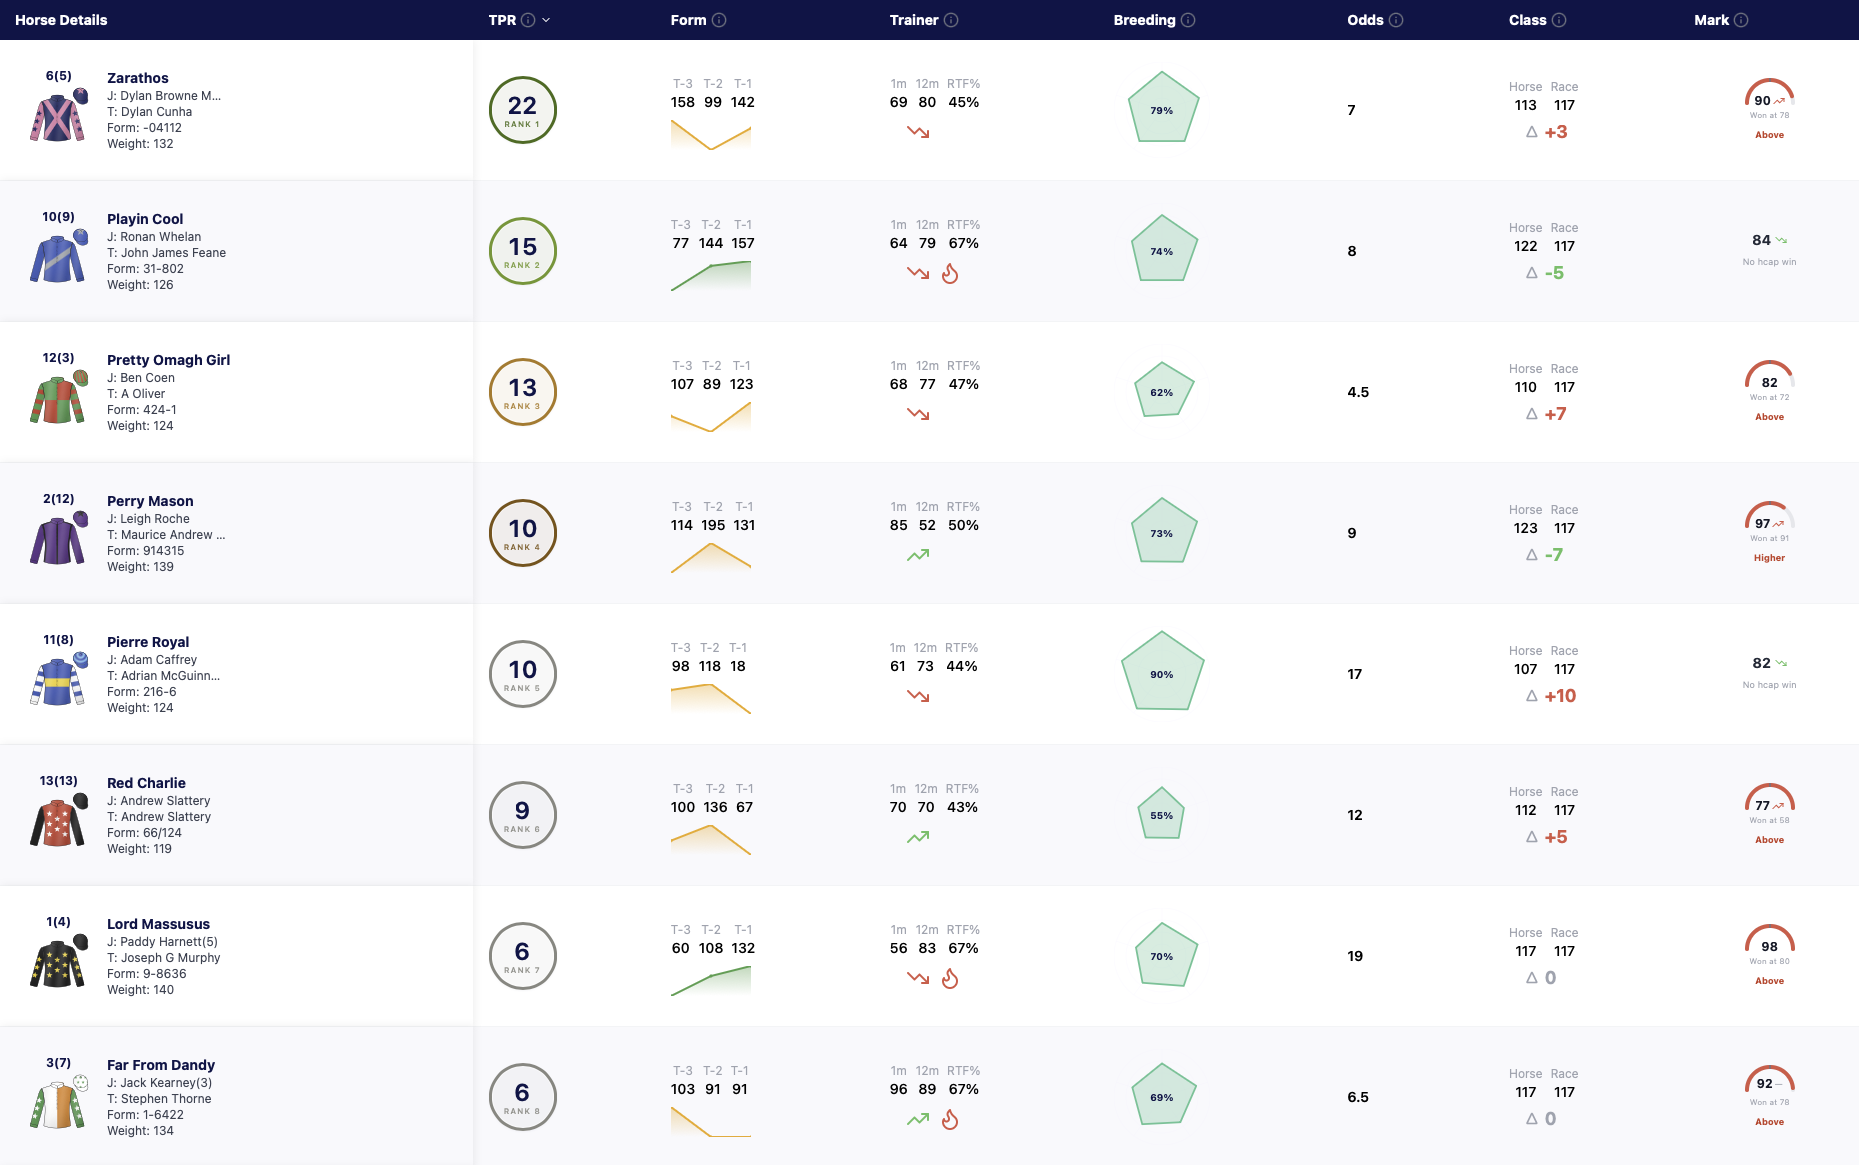
Task: Click the info icon next to TPR
Action: (x=528, y=20)
